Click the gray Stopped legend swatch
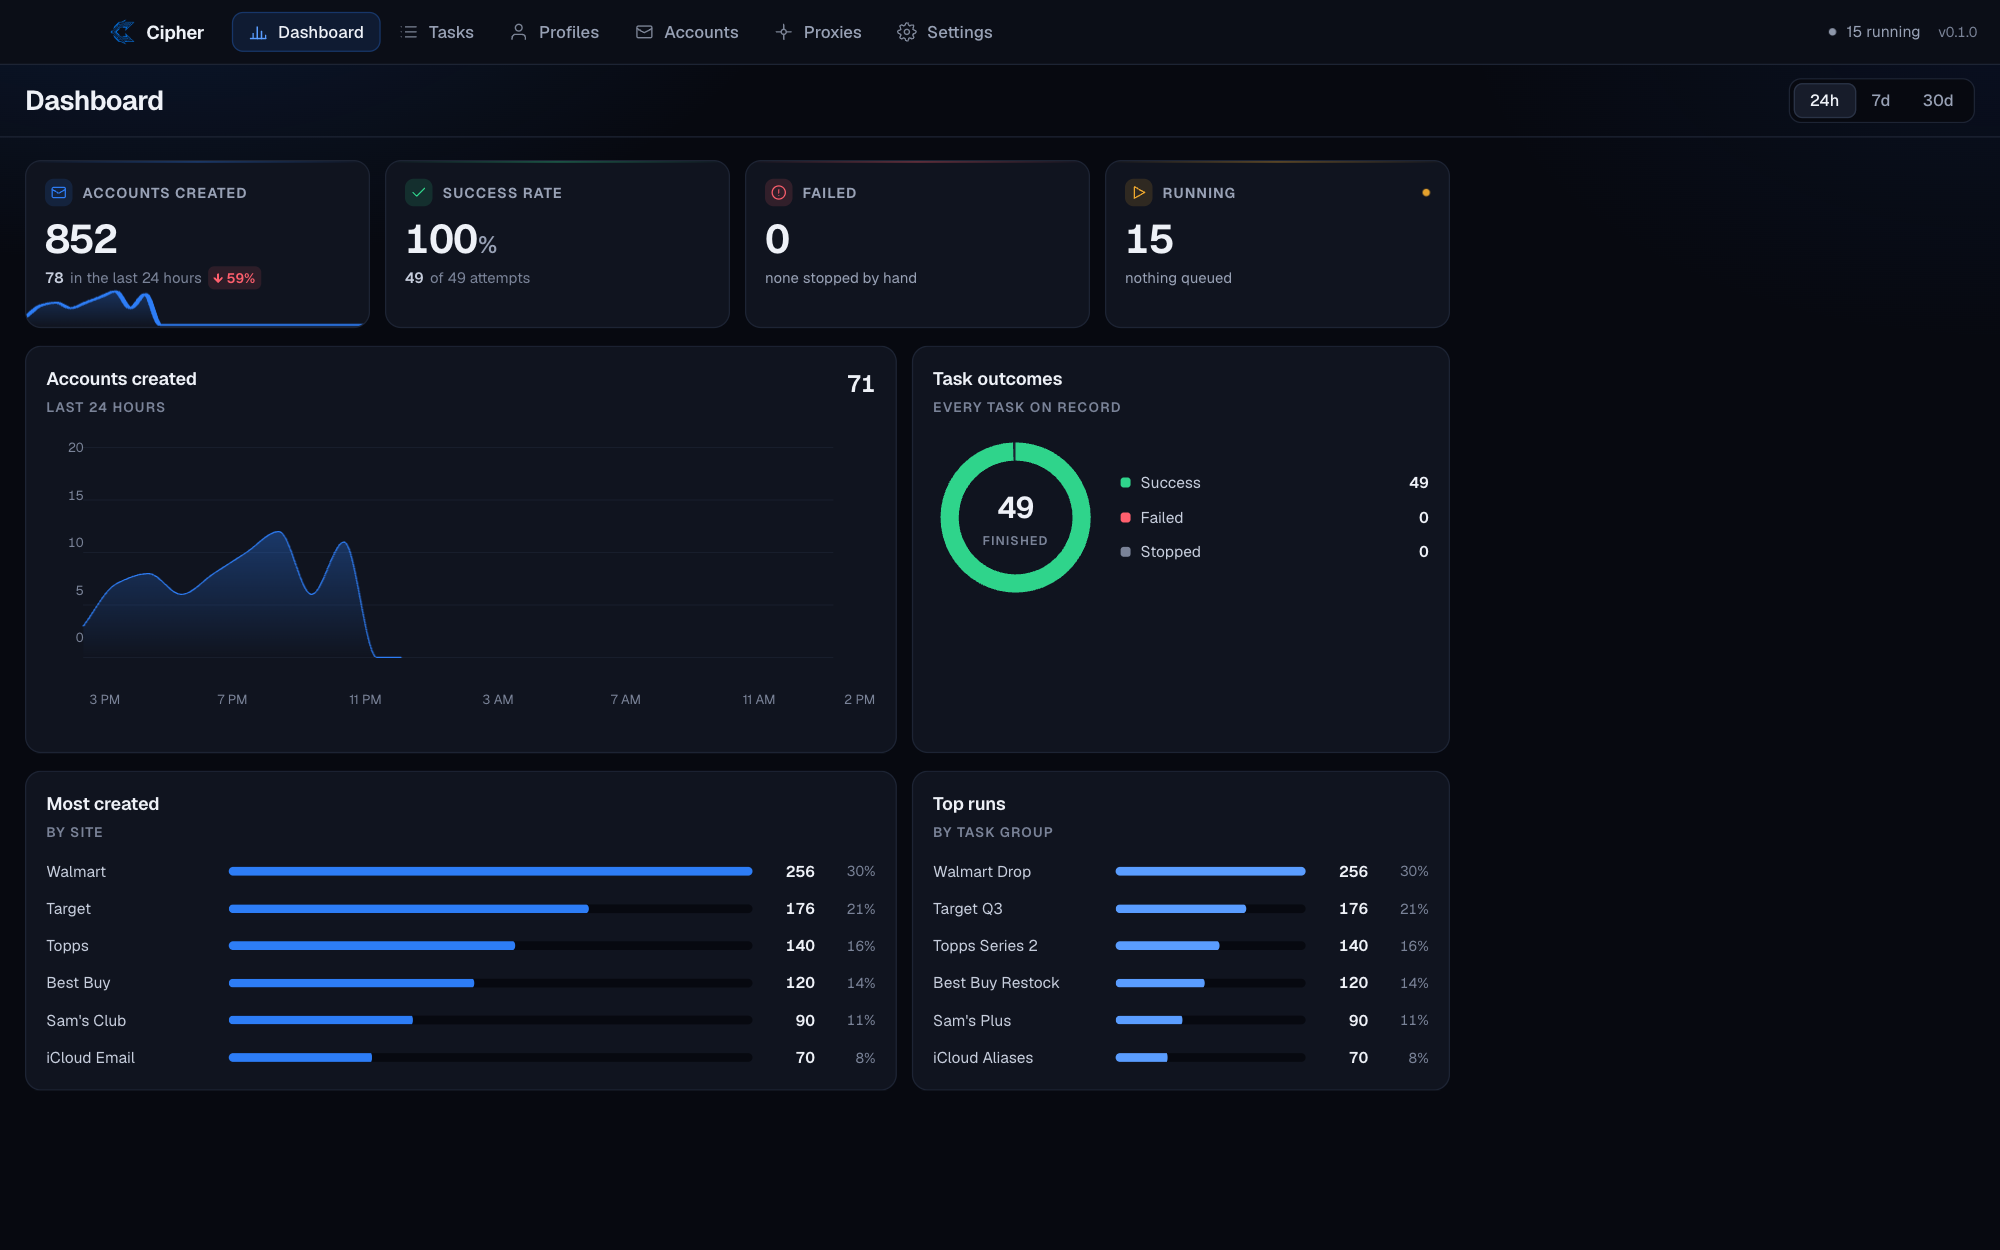Image resolution: width=2000 pixels, height=1250 pixels. point(1125,552)
